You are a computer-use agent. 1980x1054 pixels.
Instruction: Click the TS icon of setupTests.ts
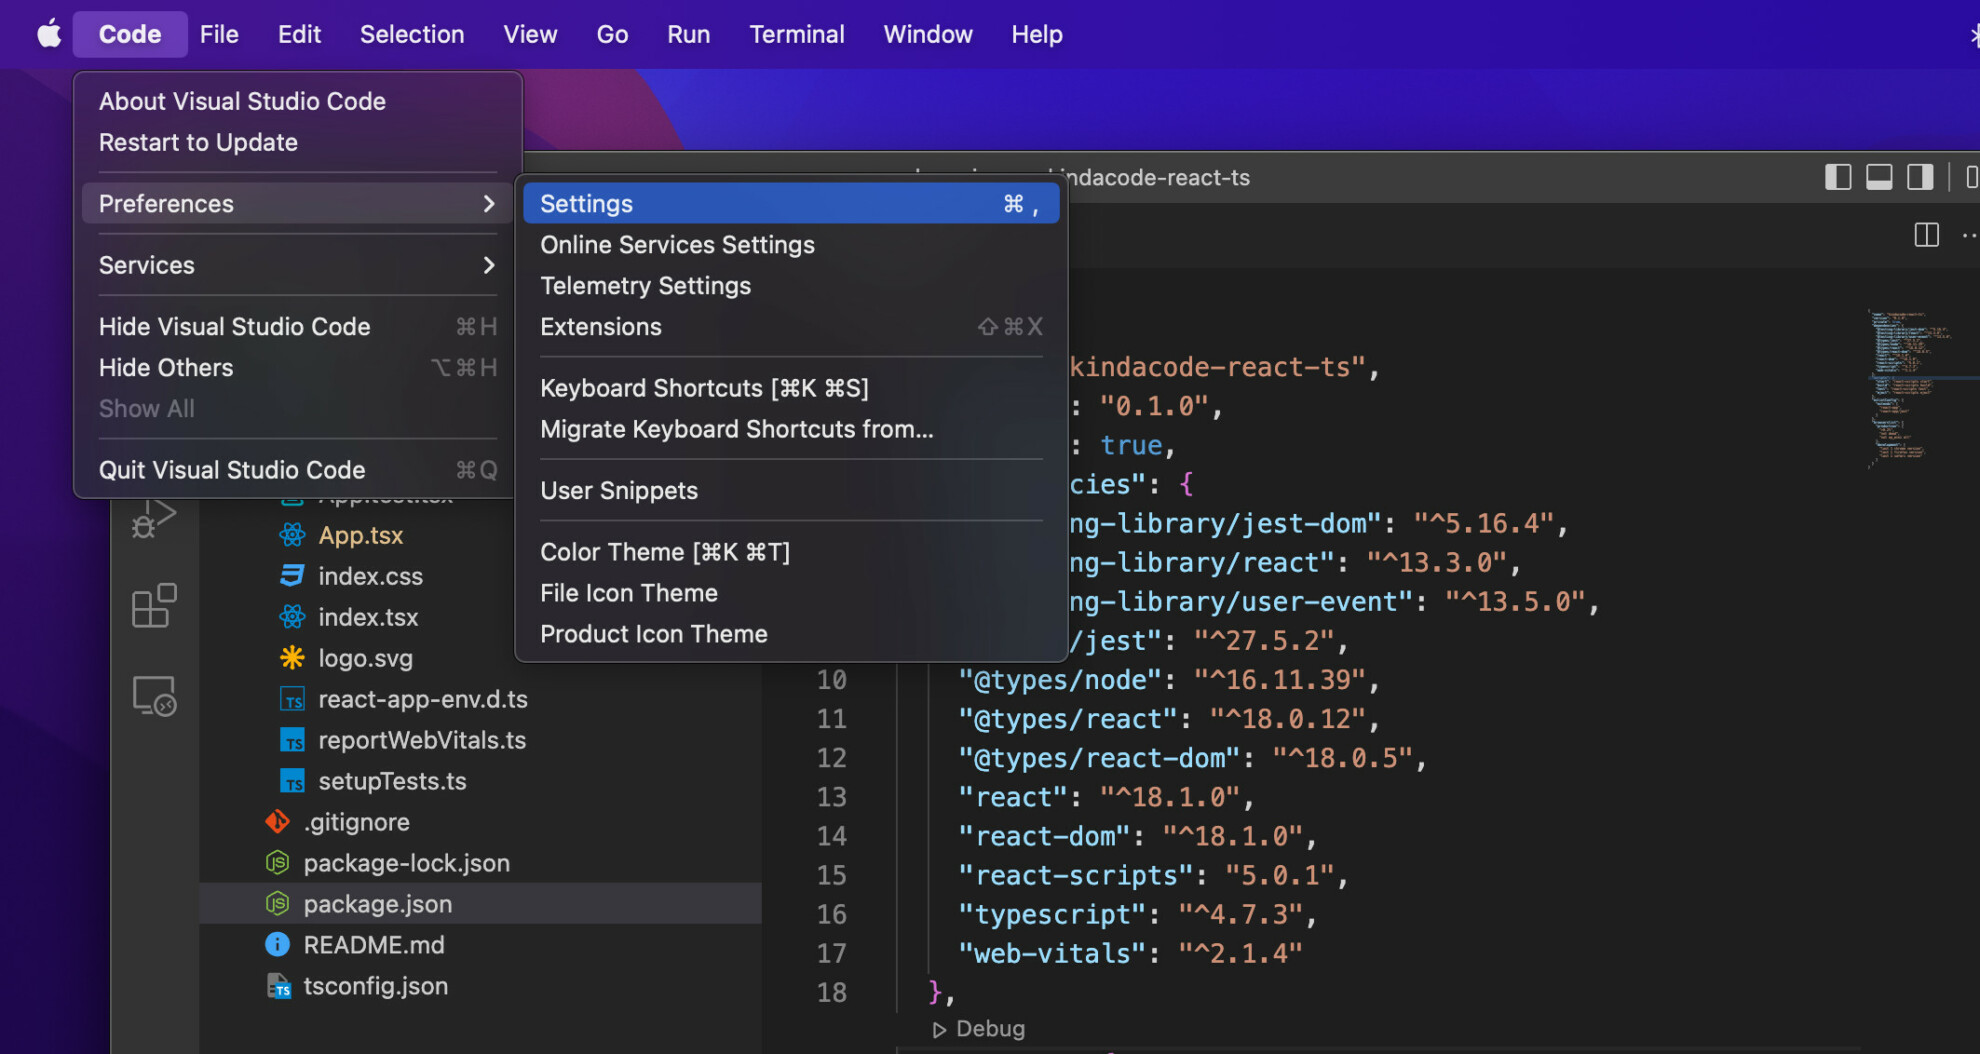(292, 781)
